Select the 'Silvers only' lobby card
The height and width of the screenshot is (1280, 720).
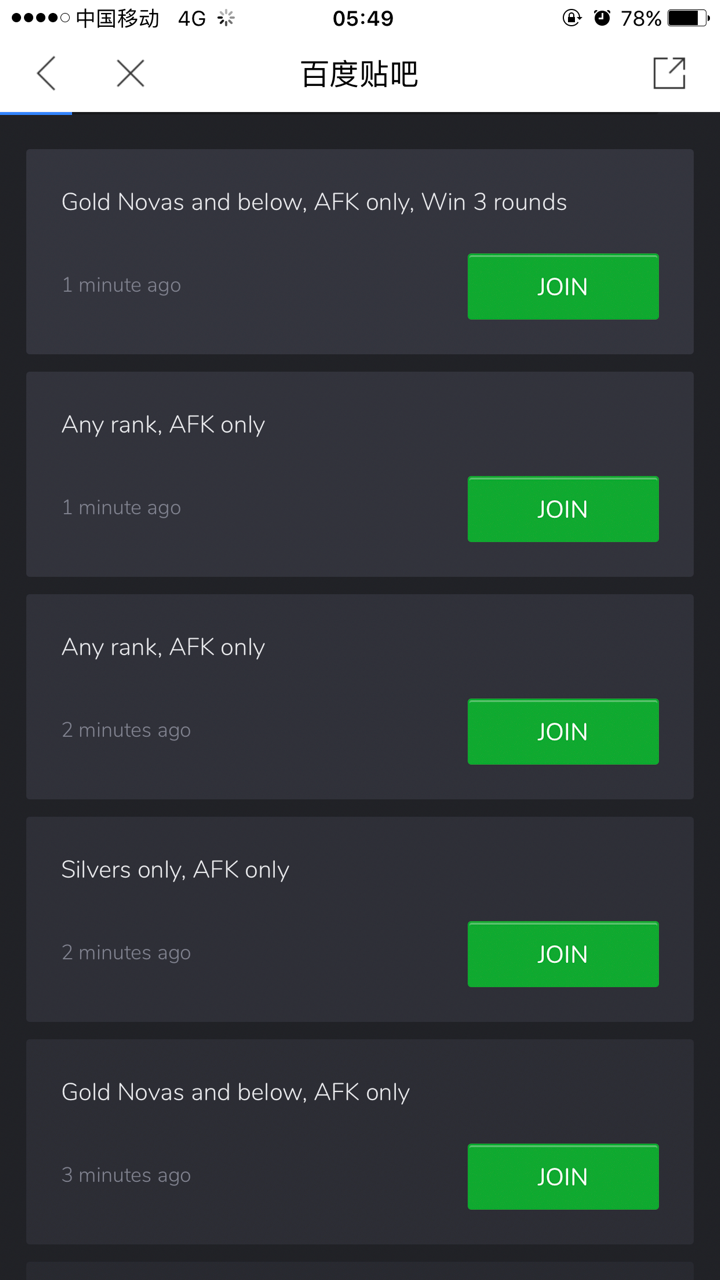click(x=250, y=900)
